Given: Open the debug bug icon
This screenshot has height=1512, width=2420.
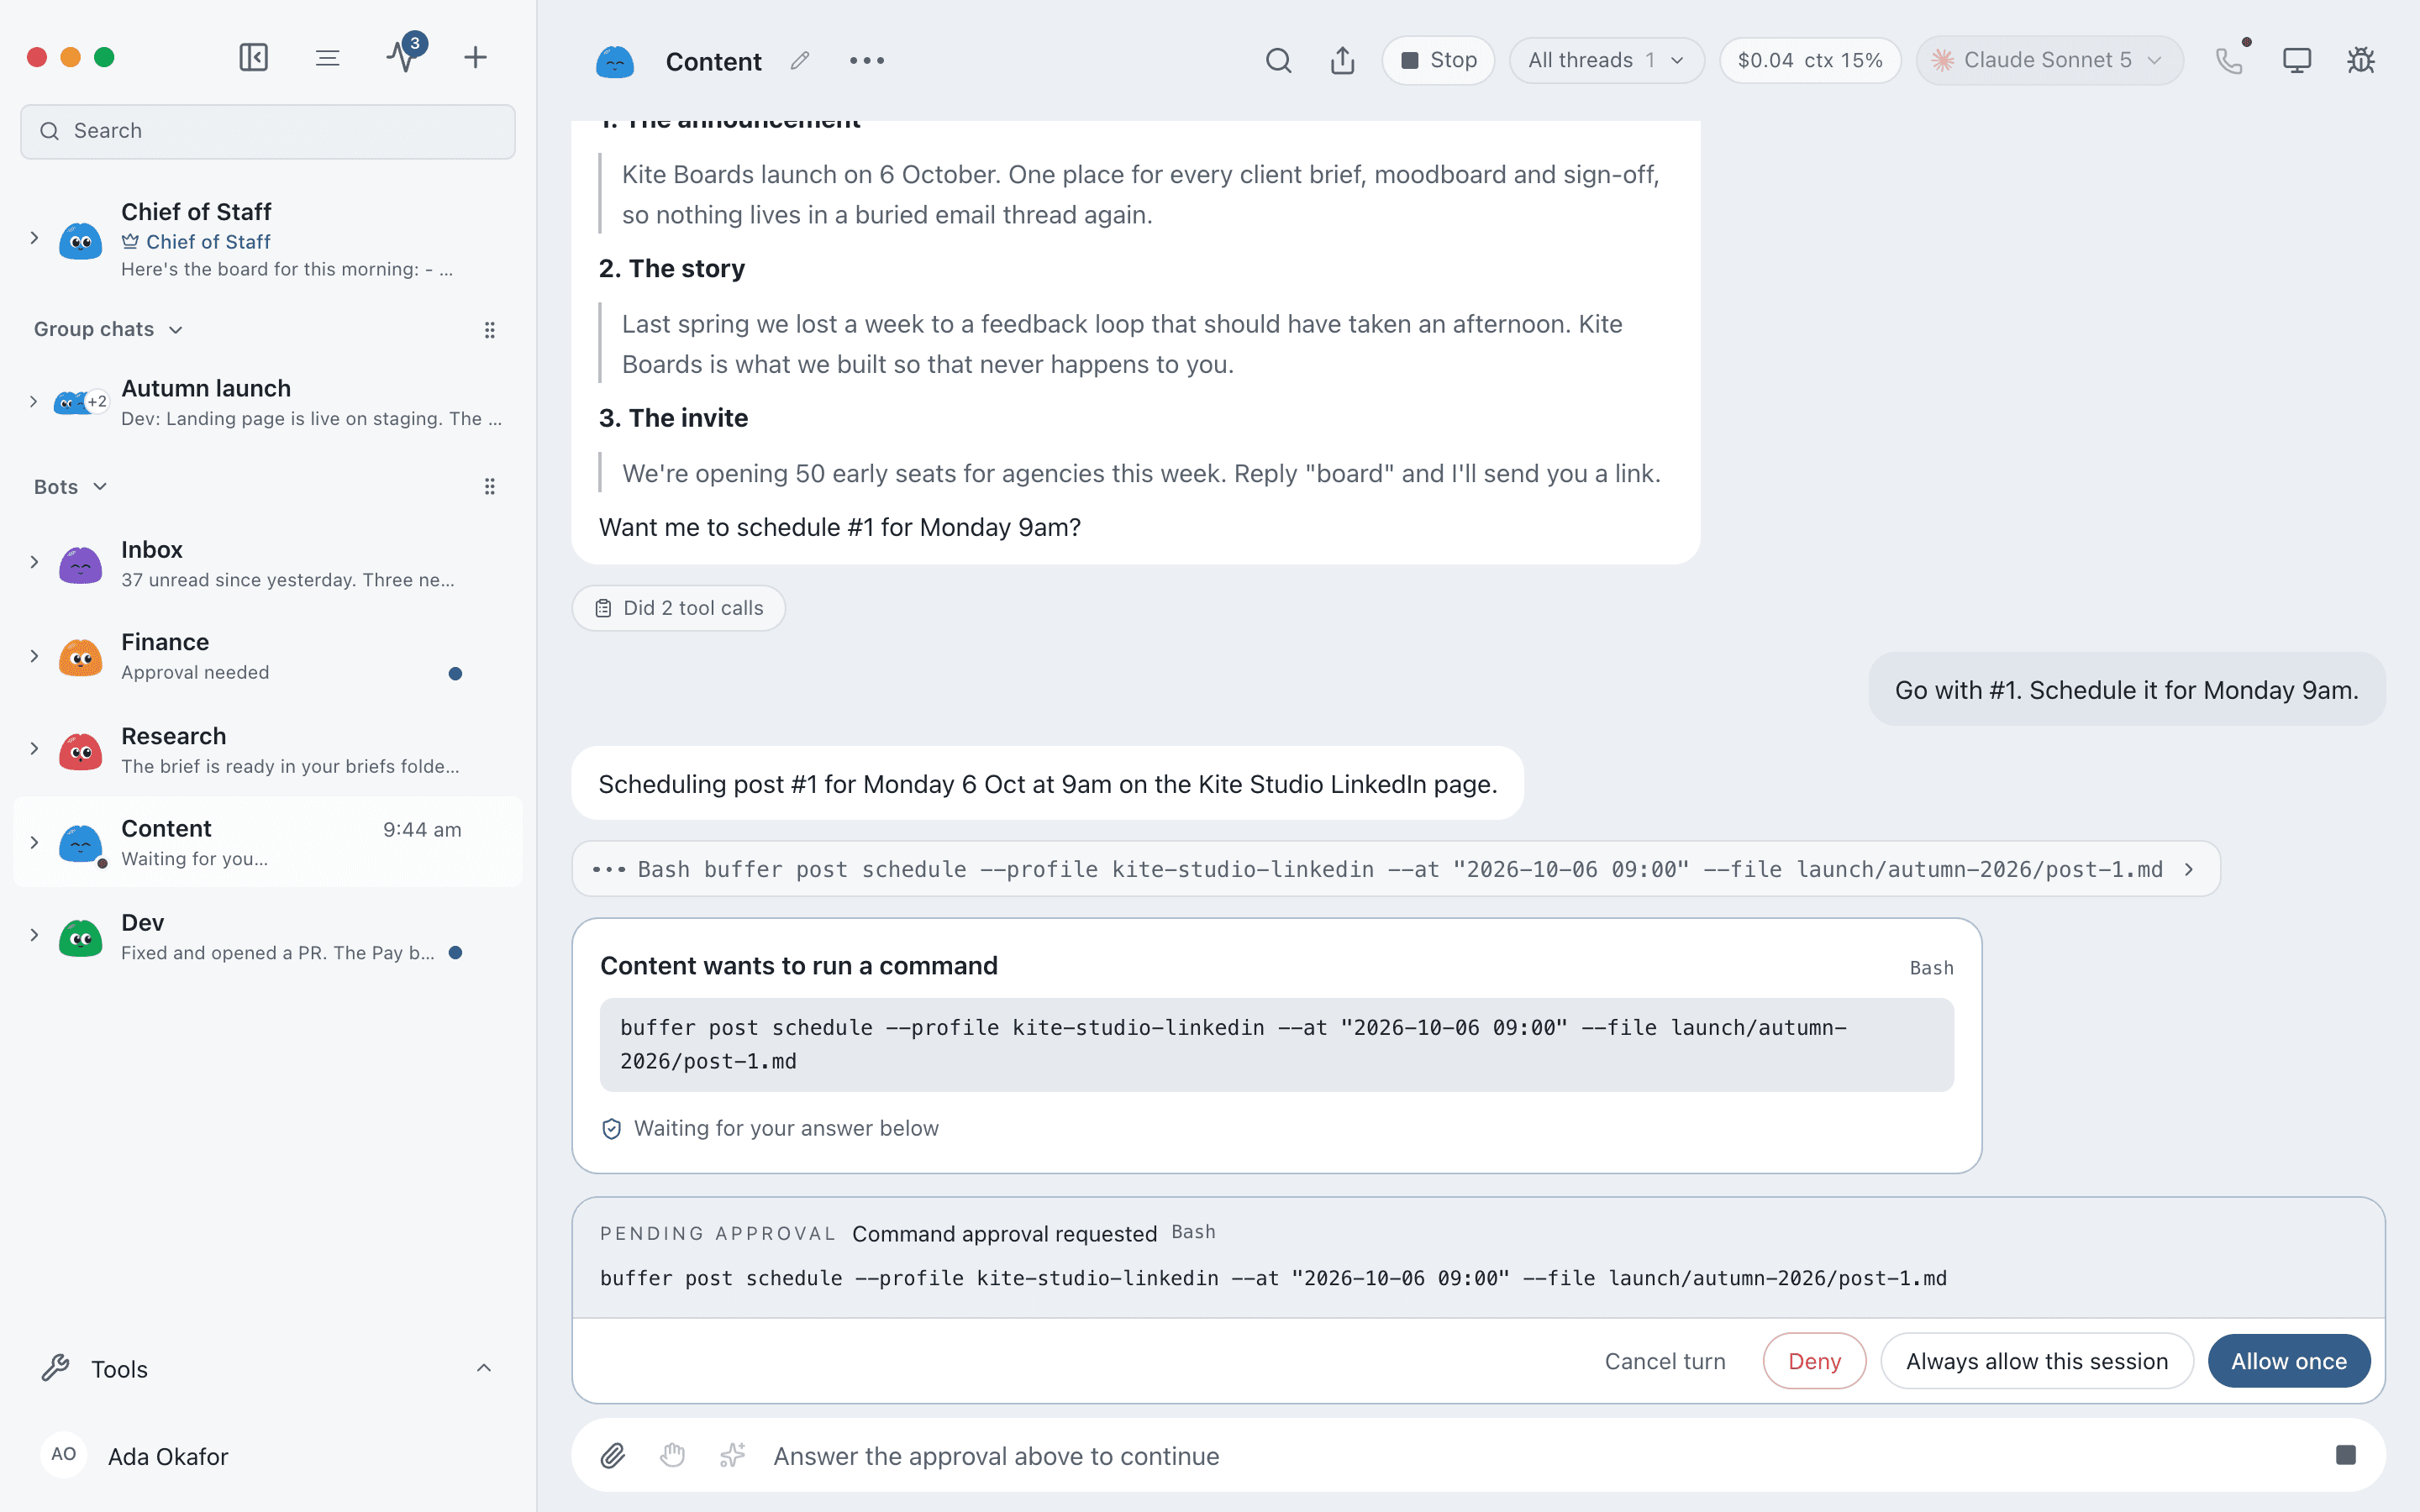Looking at the screenshot, I should (2361, 61).
